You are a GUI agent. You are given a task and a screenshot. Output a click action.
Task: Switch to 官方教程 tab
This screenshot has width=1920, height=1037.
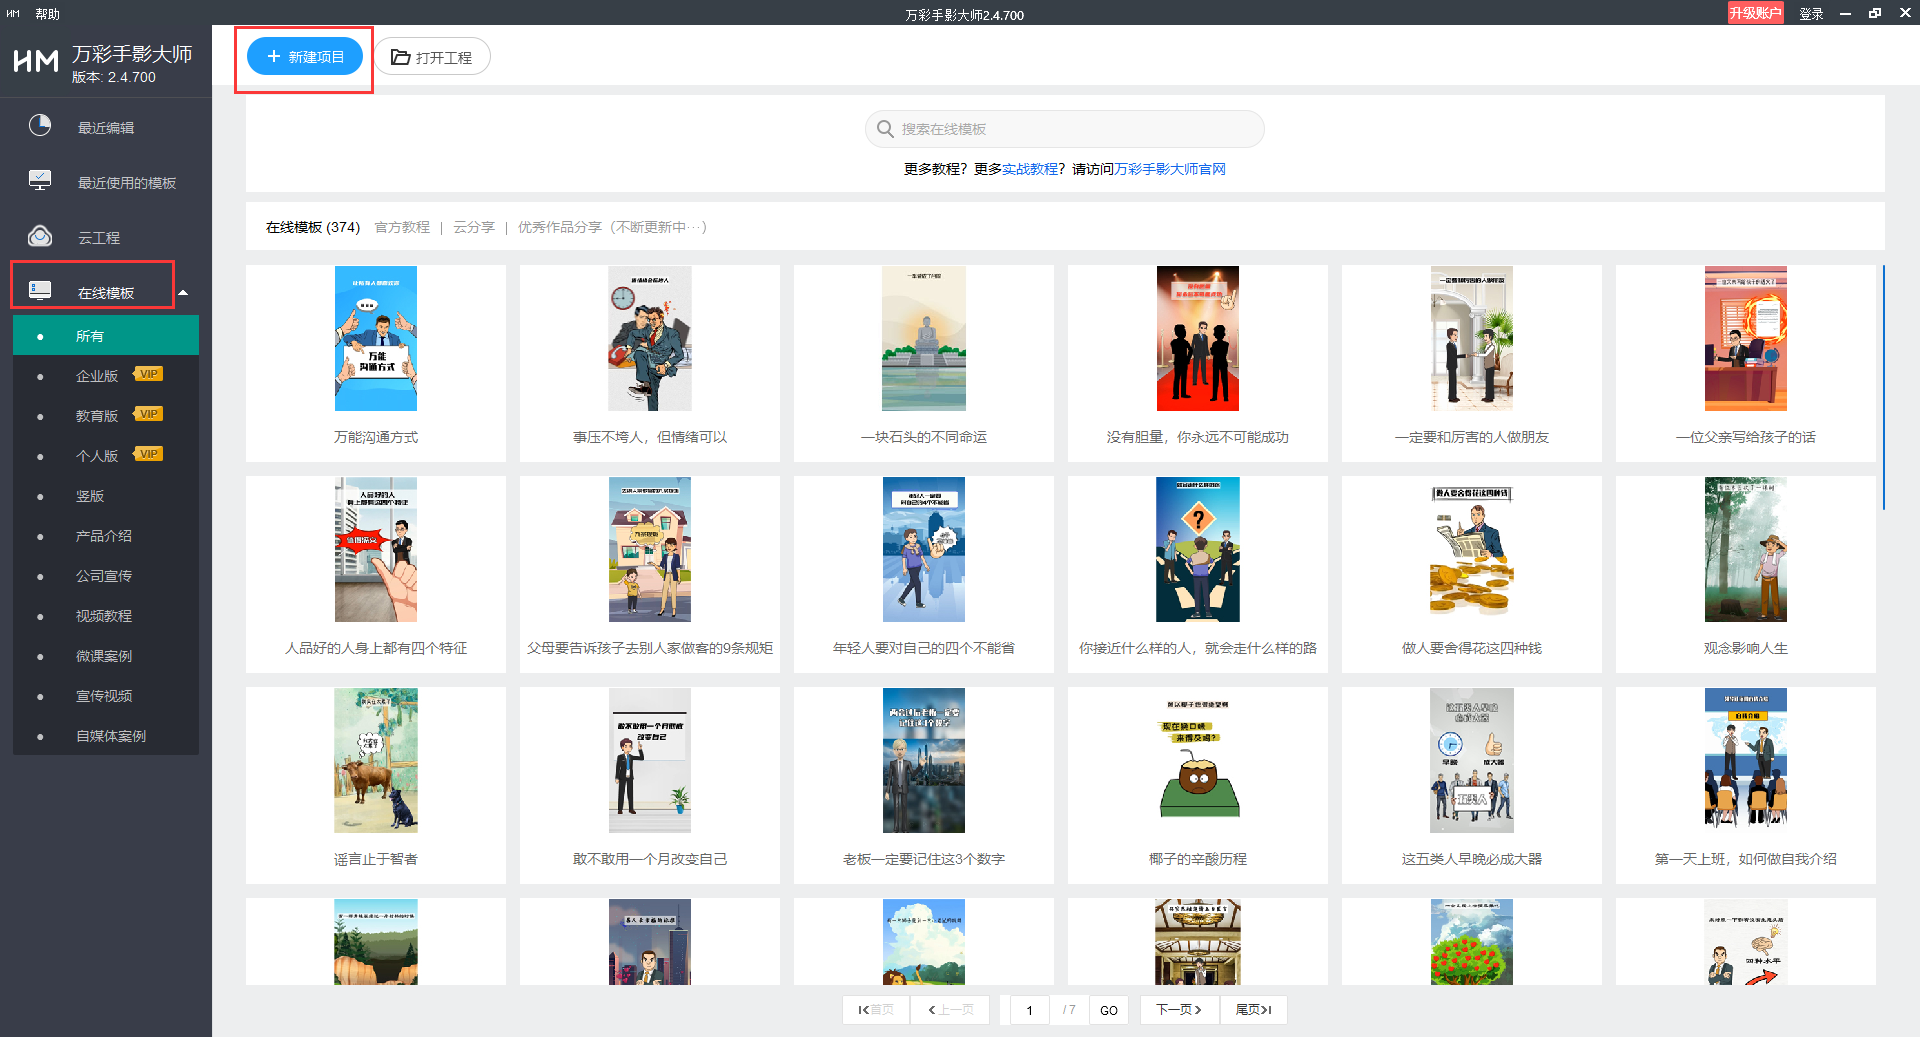point(402,227)
